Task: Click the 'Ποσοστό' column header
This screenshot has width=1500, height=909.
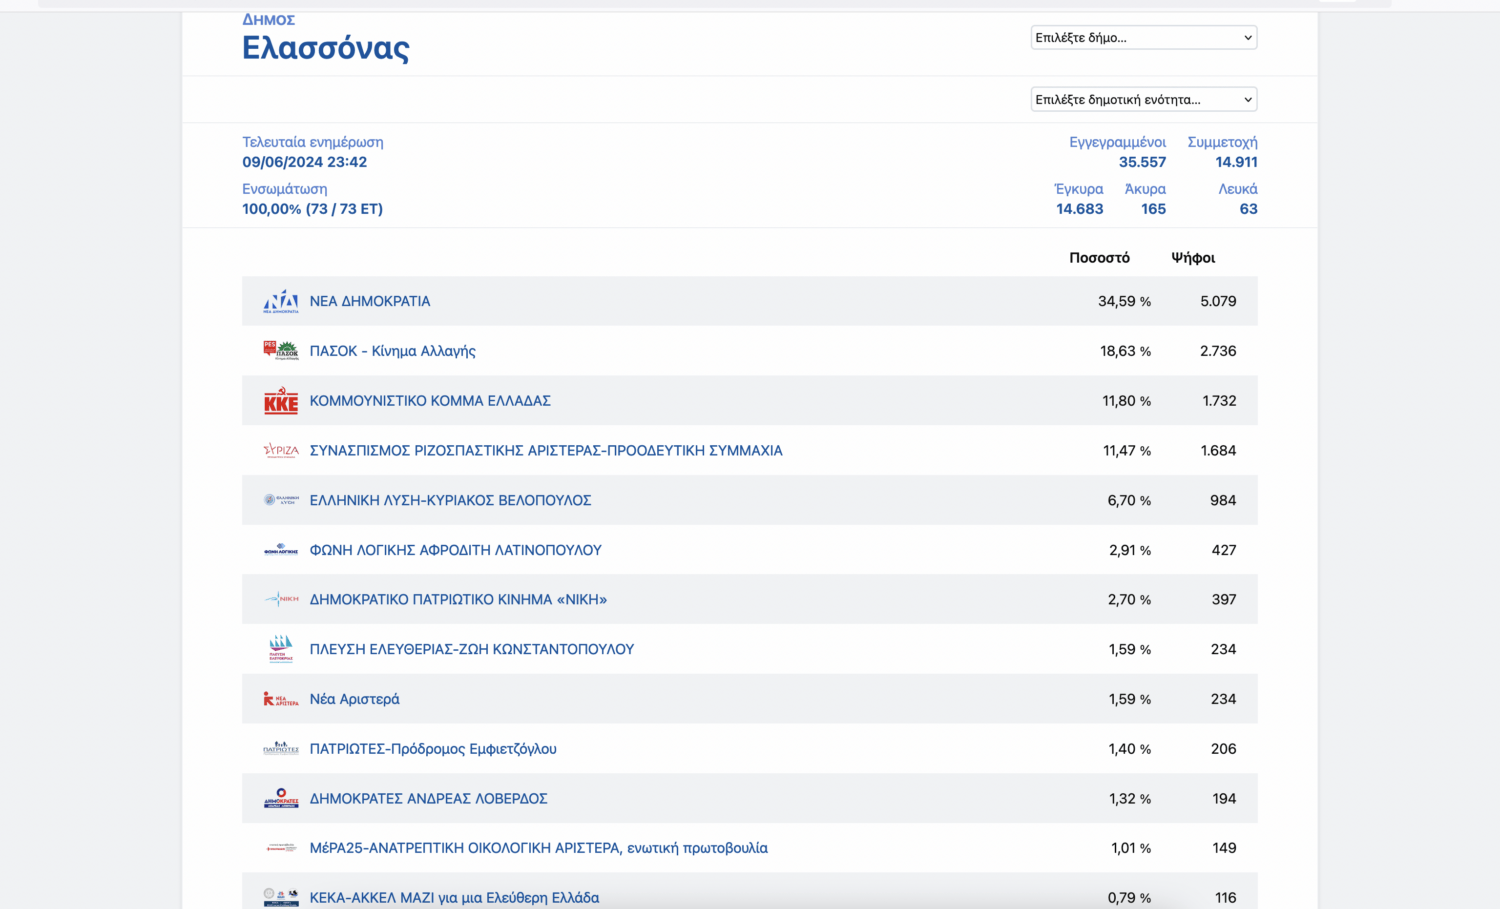Action: (1100, 258)
